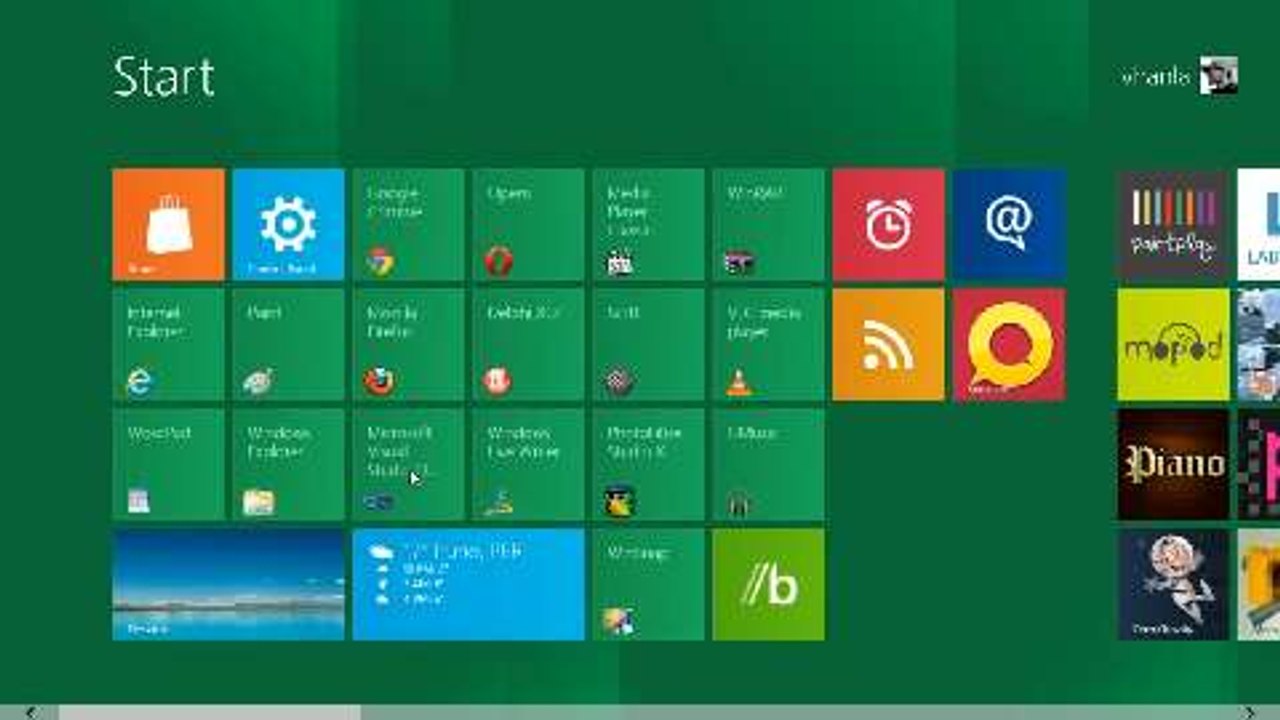Launch the Internet Explorer tile
Image resolution: width=1280 pixels, height=720 pixels.
click(x=168, y=344)
